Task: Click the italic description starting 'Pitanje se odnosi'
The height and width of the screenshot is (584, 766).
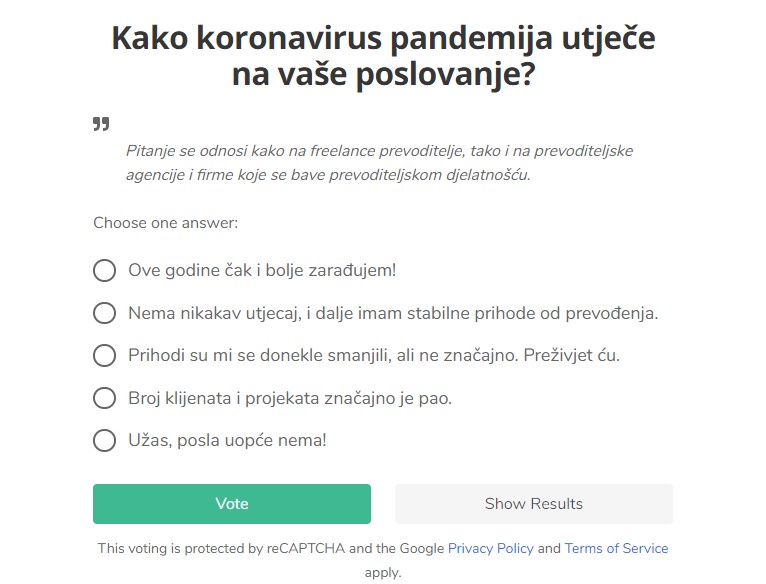Action: 380,163
